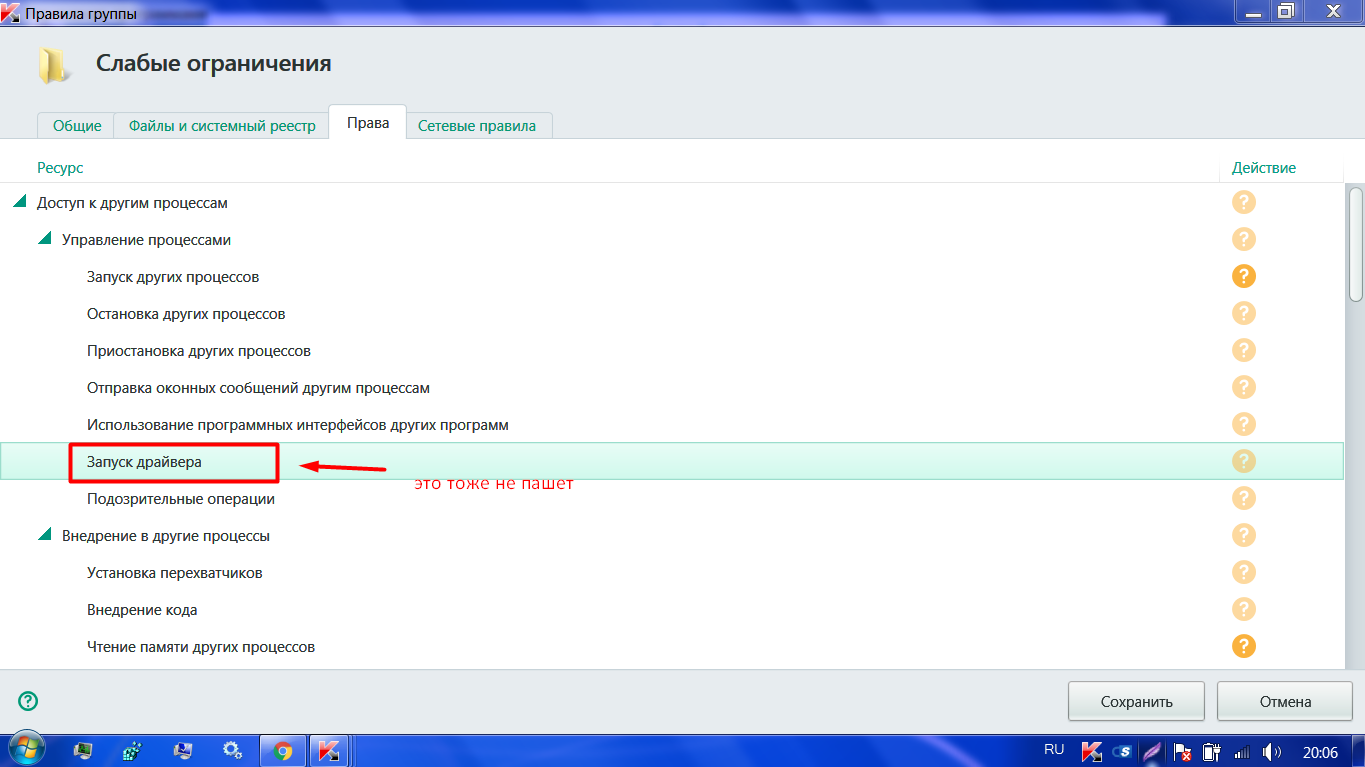Change action for Управление процессами
The height and width of the screenshot is (767, 1365).
[1243, 240]
